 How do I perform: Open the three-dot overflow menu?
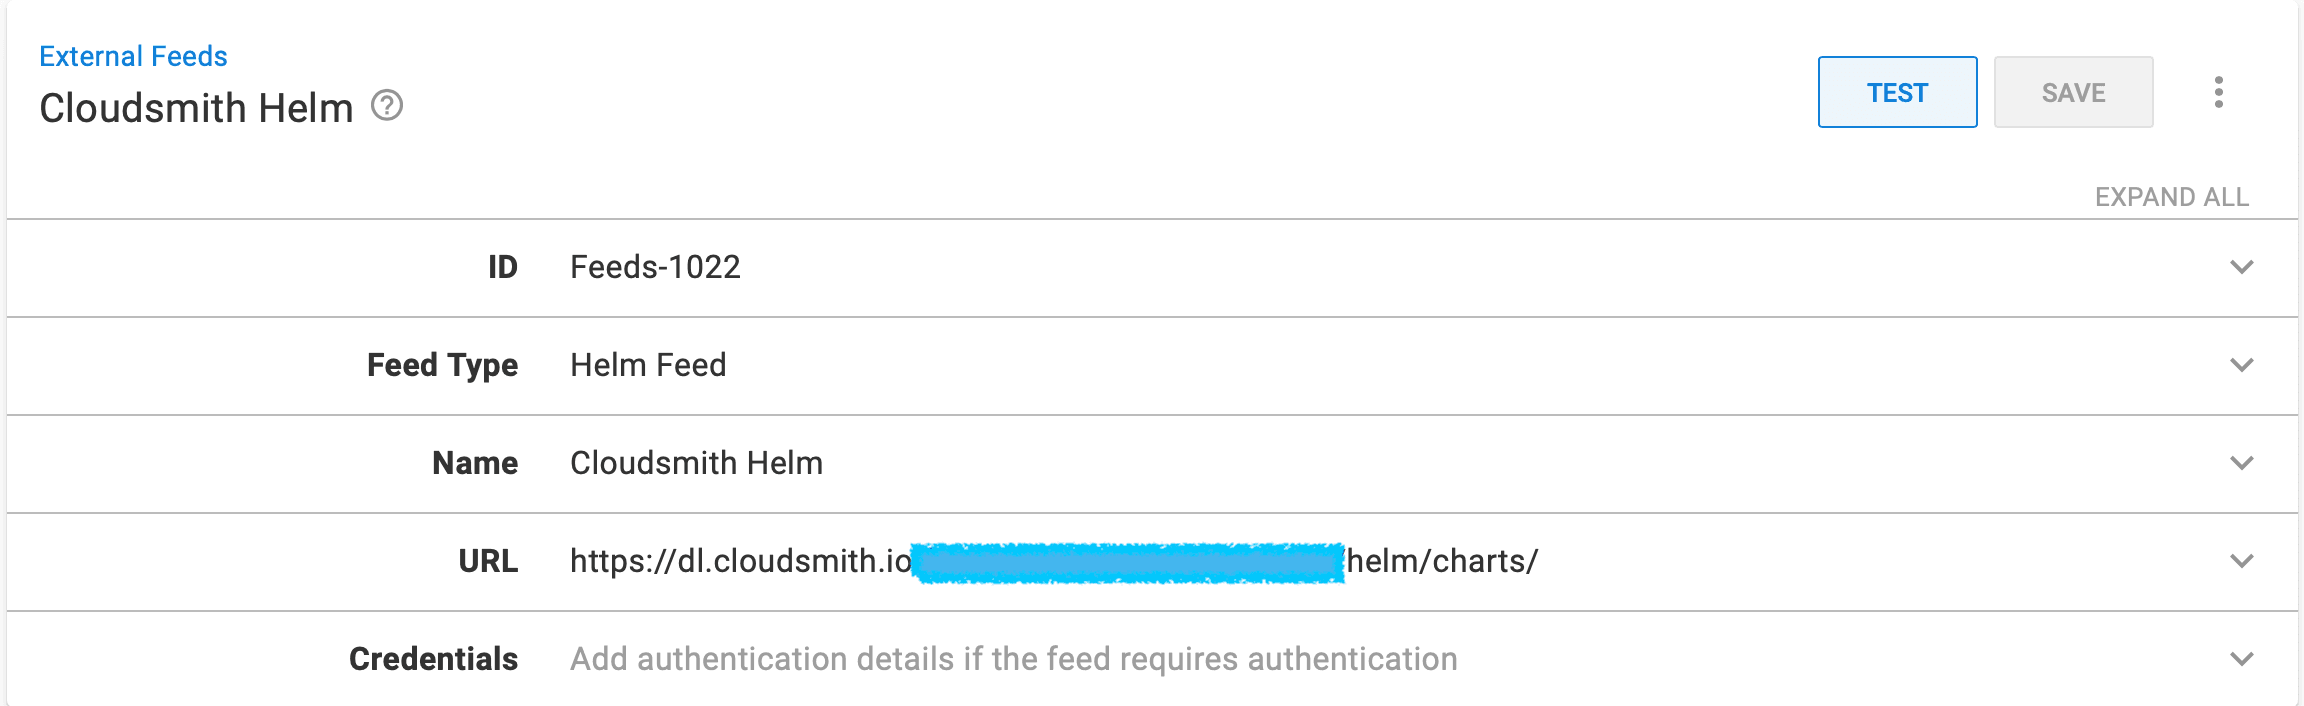tap(2219, 92)
